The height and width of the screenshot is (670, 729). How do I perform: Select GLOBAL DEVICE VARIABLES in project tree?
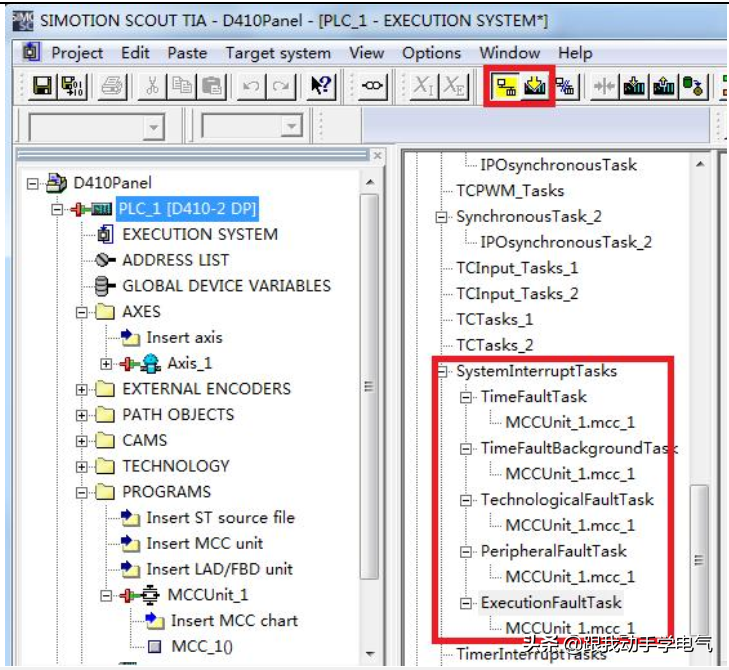[x=225, y=285]
